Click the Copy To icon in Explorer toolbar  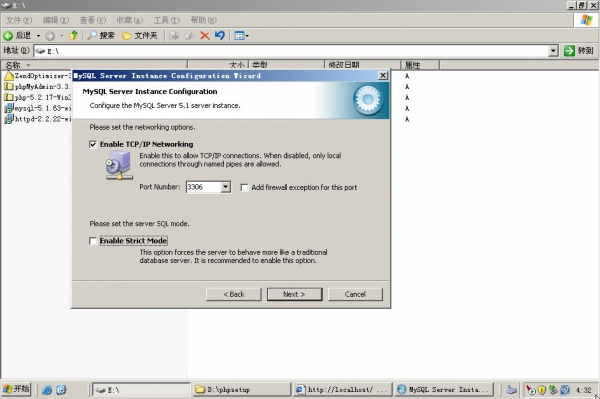point(189,36)
